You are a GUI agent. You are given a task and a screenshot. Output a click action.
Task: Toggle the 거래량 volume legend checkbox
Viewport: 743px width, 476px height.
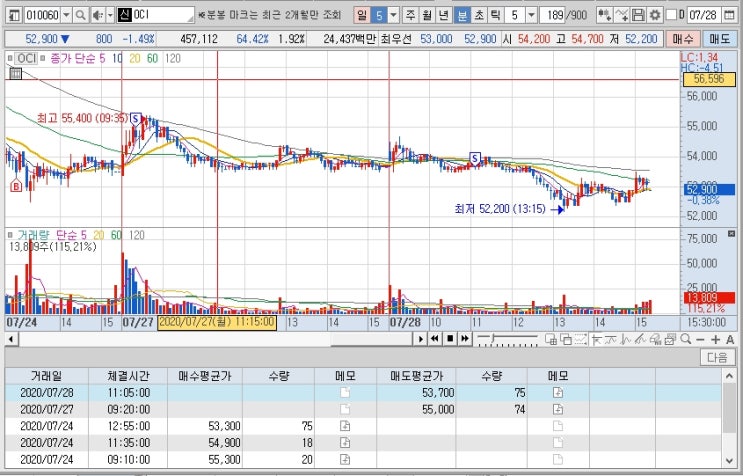(10, 235)
